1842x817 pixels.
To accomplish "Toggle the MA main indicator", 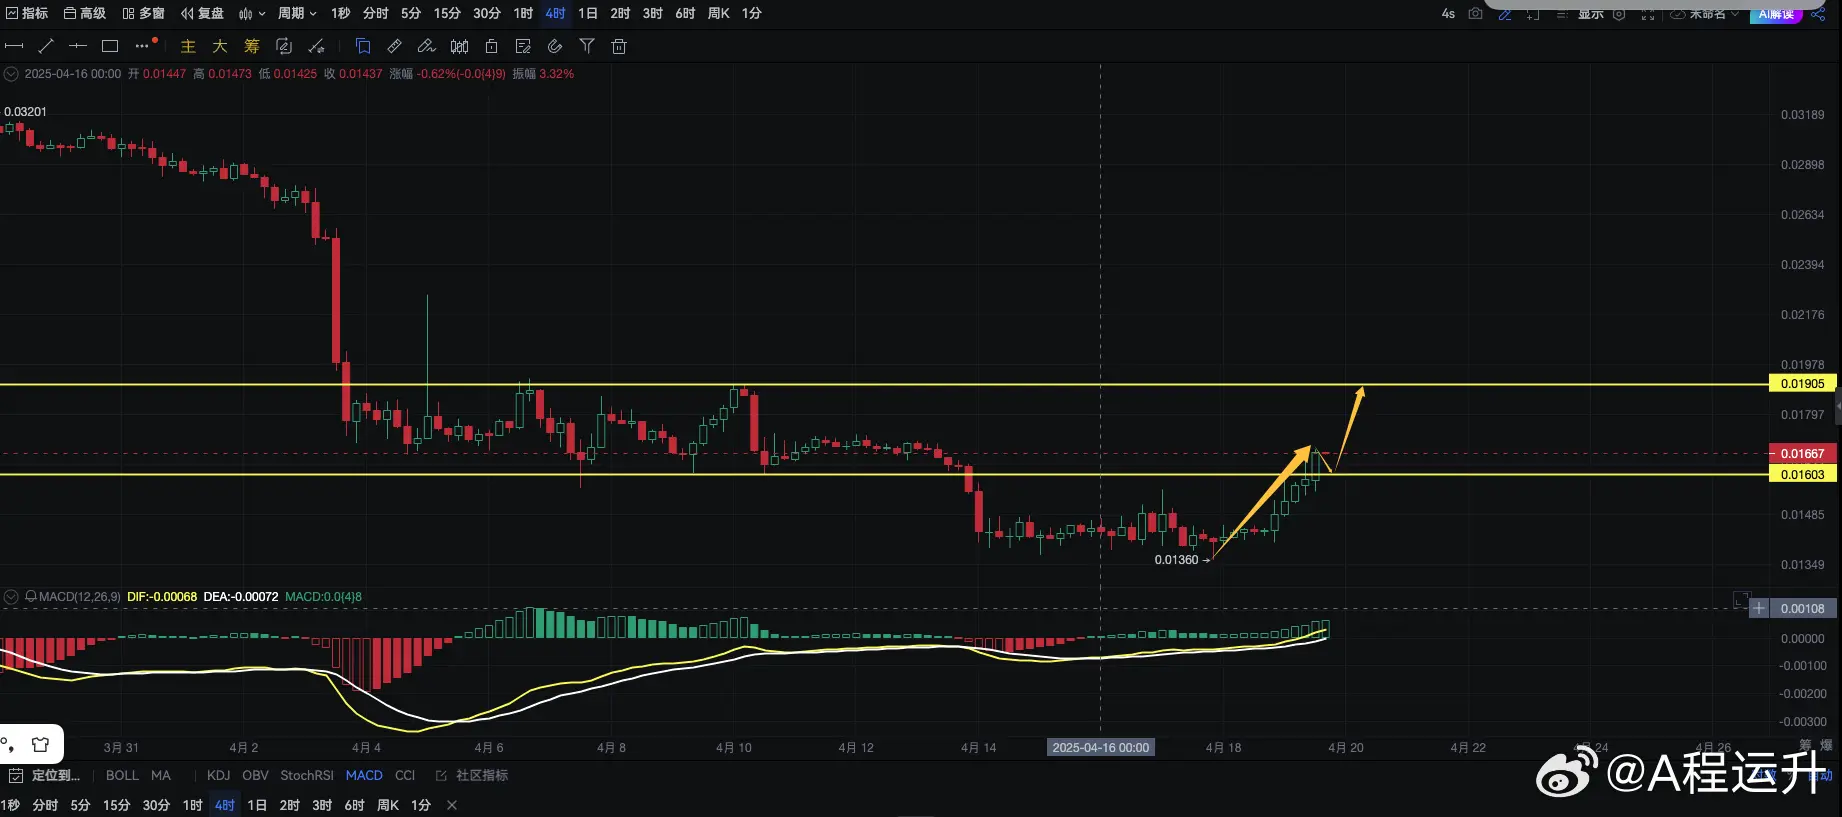I will [161, 775].
